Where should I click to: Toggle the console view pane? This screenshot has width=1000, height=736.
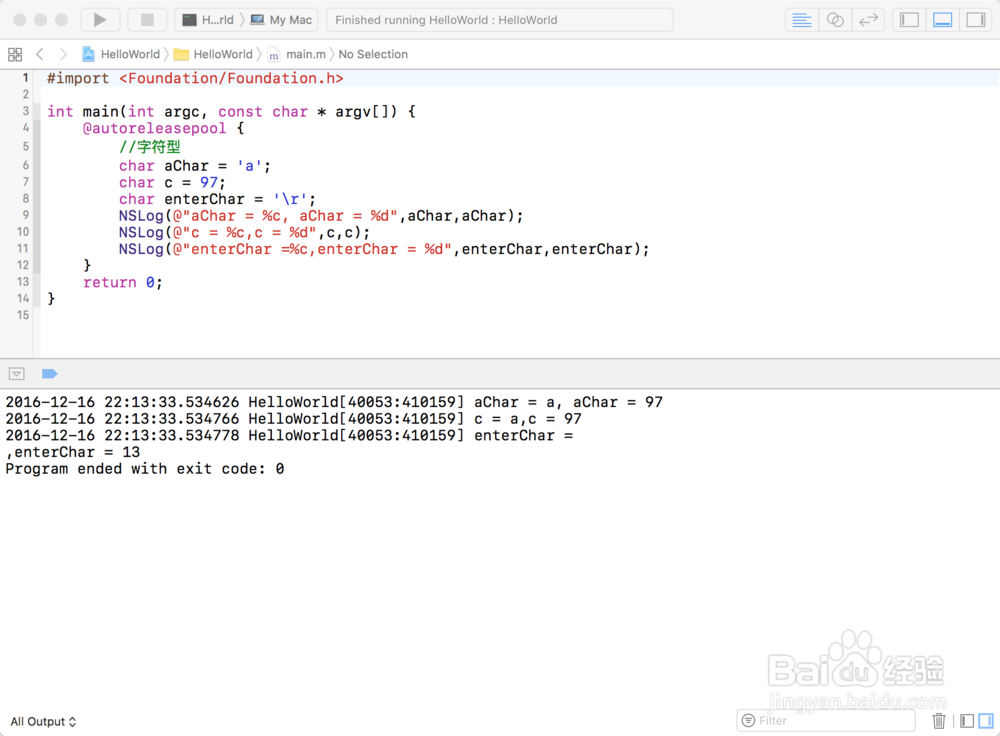tap(986, 721)
